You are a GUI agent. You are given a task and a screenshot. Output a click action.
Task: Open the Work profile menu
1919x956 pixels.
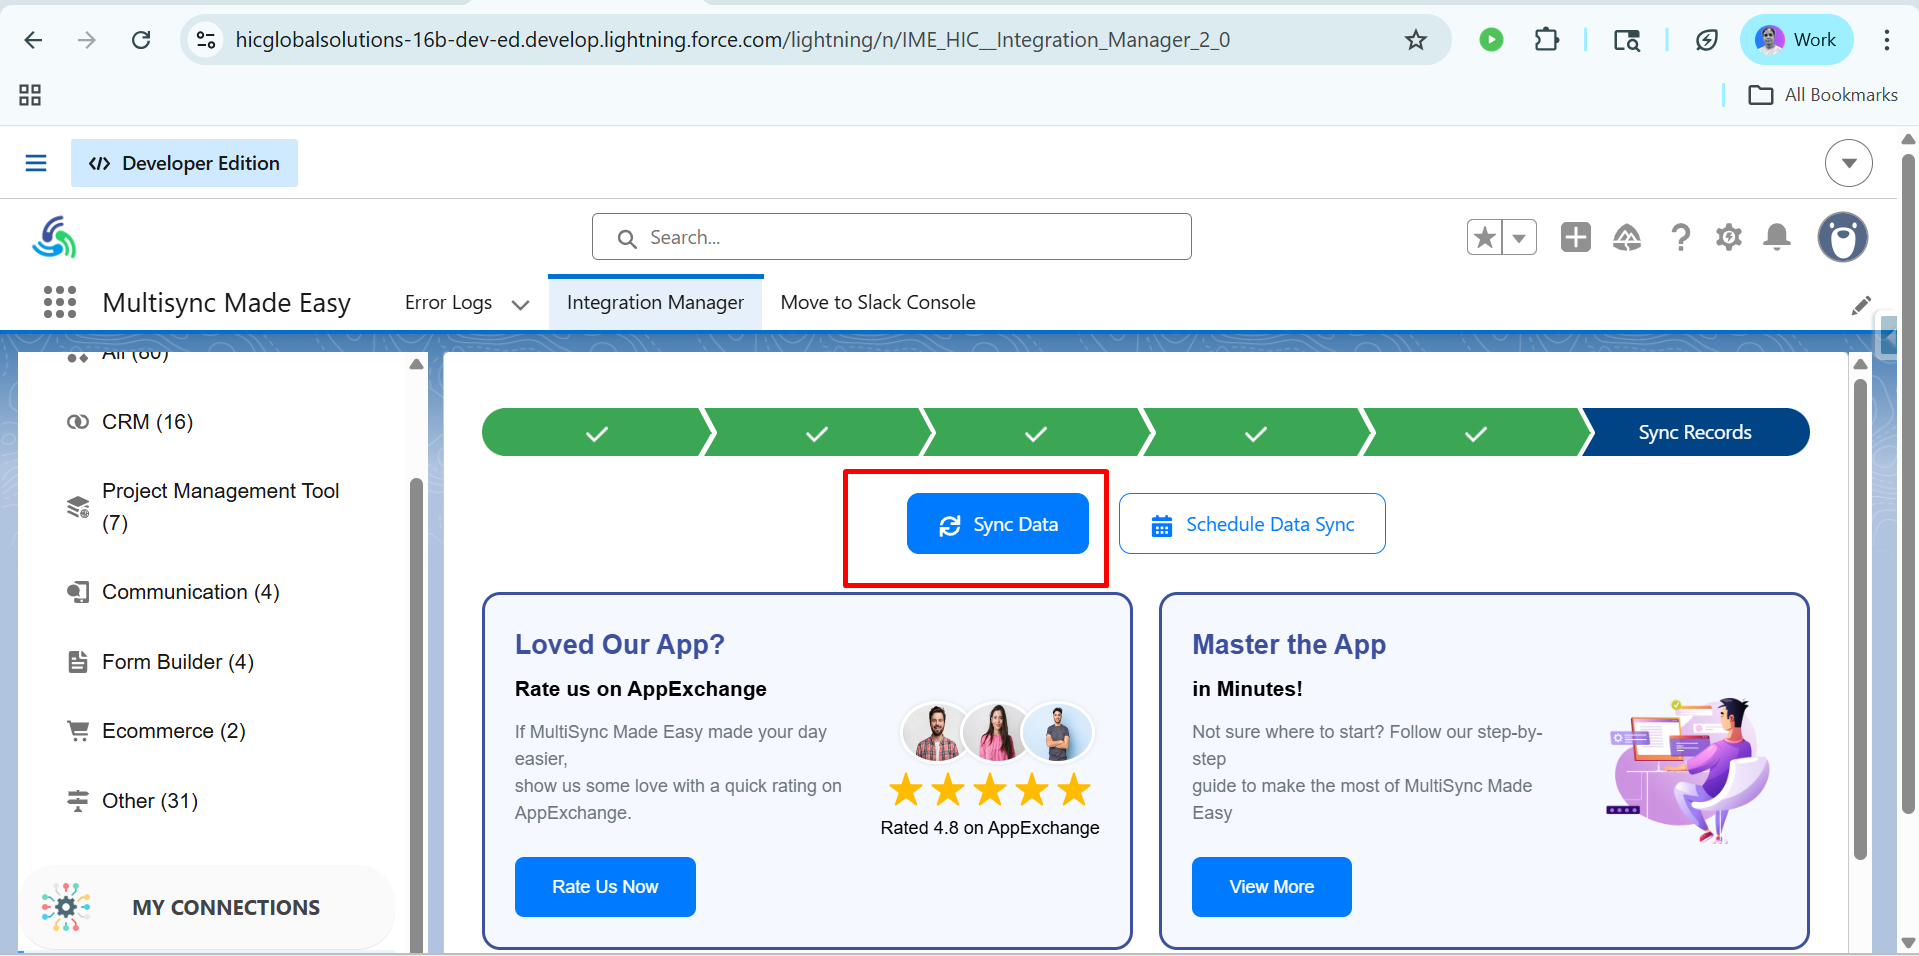(x=1796, y=40)
